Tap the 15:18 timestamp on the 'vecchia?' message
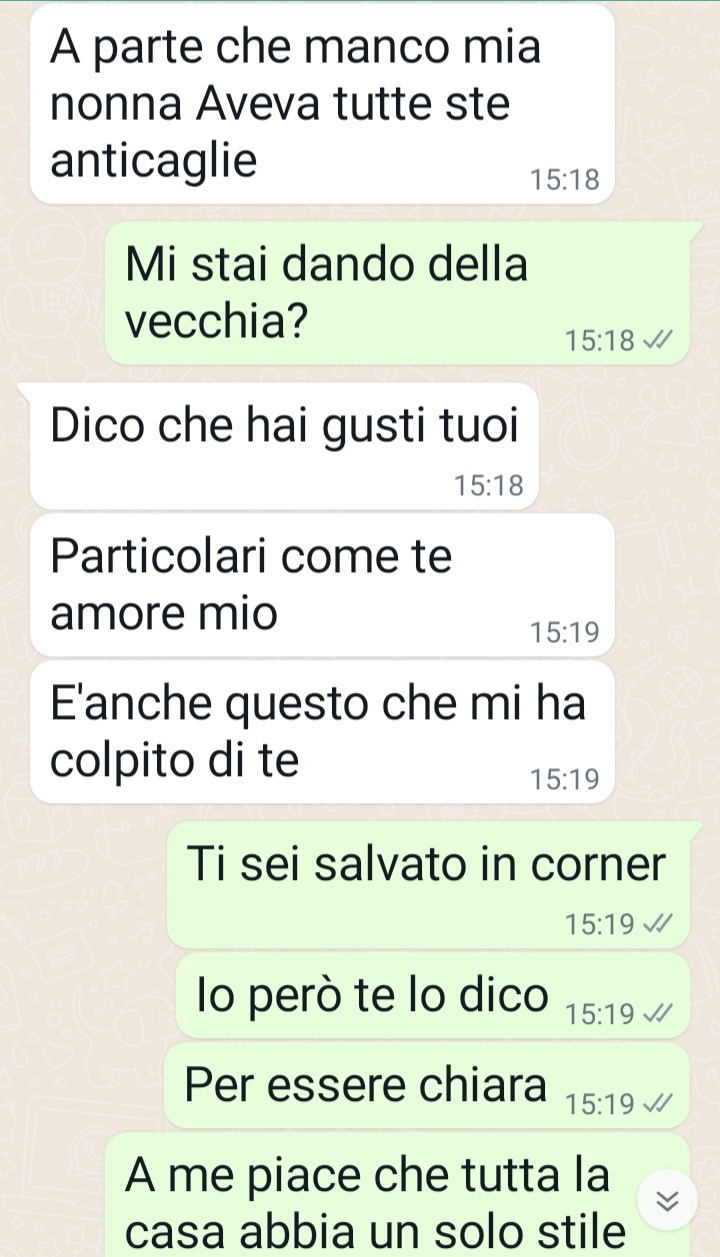 tap(600, 342)
